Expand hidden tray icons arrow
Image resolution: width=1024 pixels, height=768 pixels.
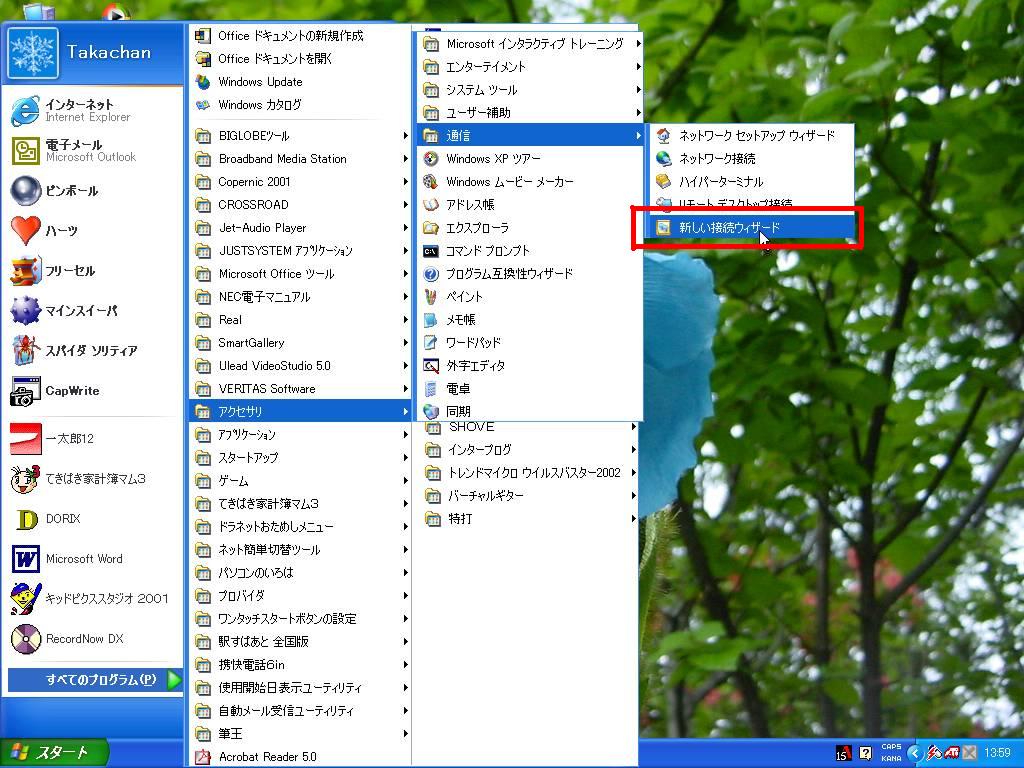(x=914, y=754)
